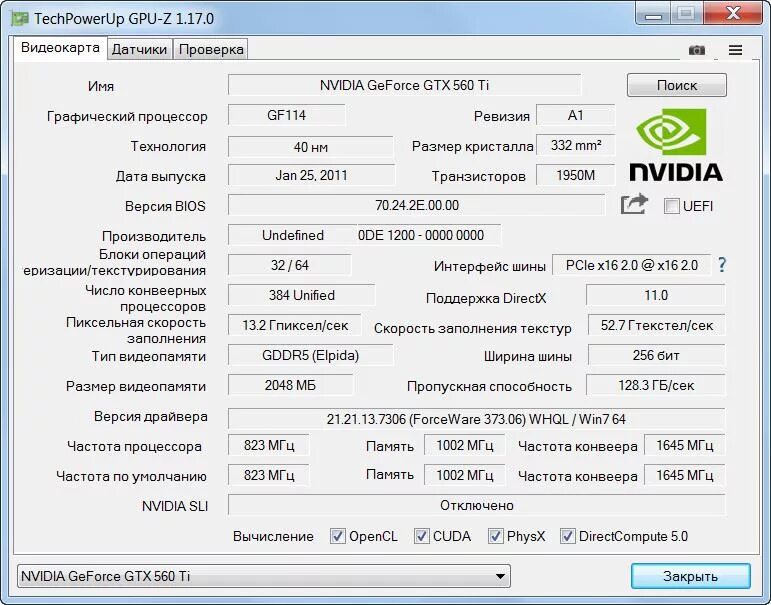Click the 13.2 Гпиксел/сек value
Screen dimensions: 771x605
pos(295,325)
